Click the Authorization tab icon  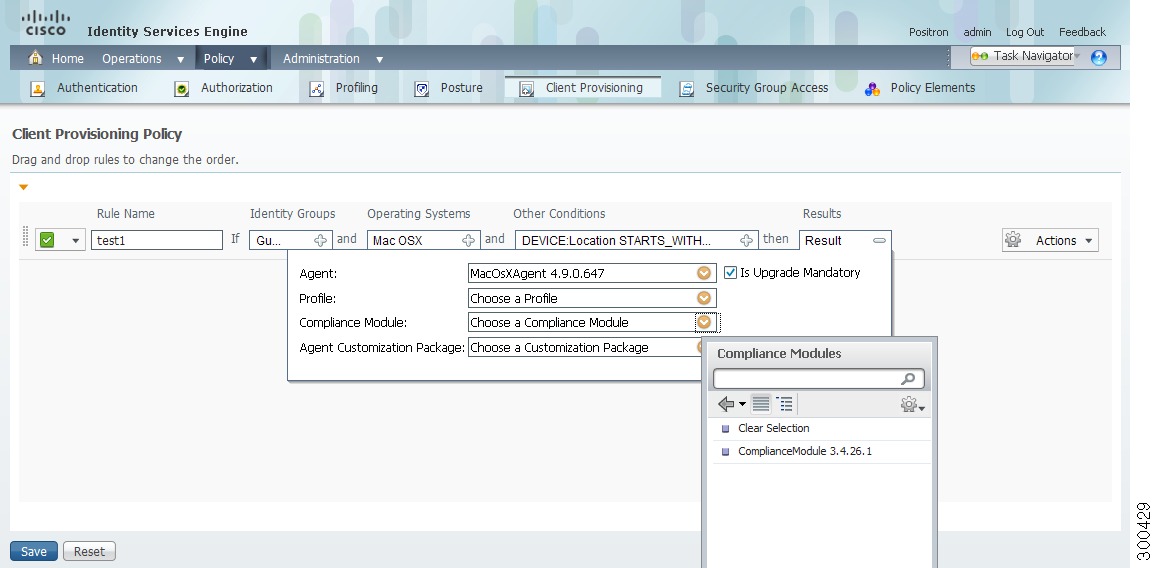[182, 89]
